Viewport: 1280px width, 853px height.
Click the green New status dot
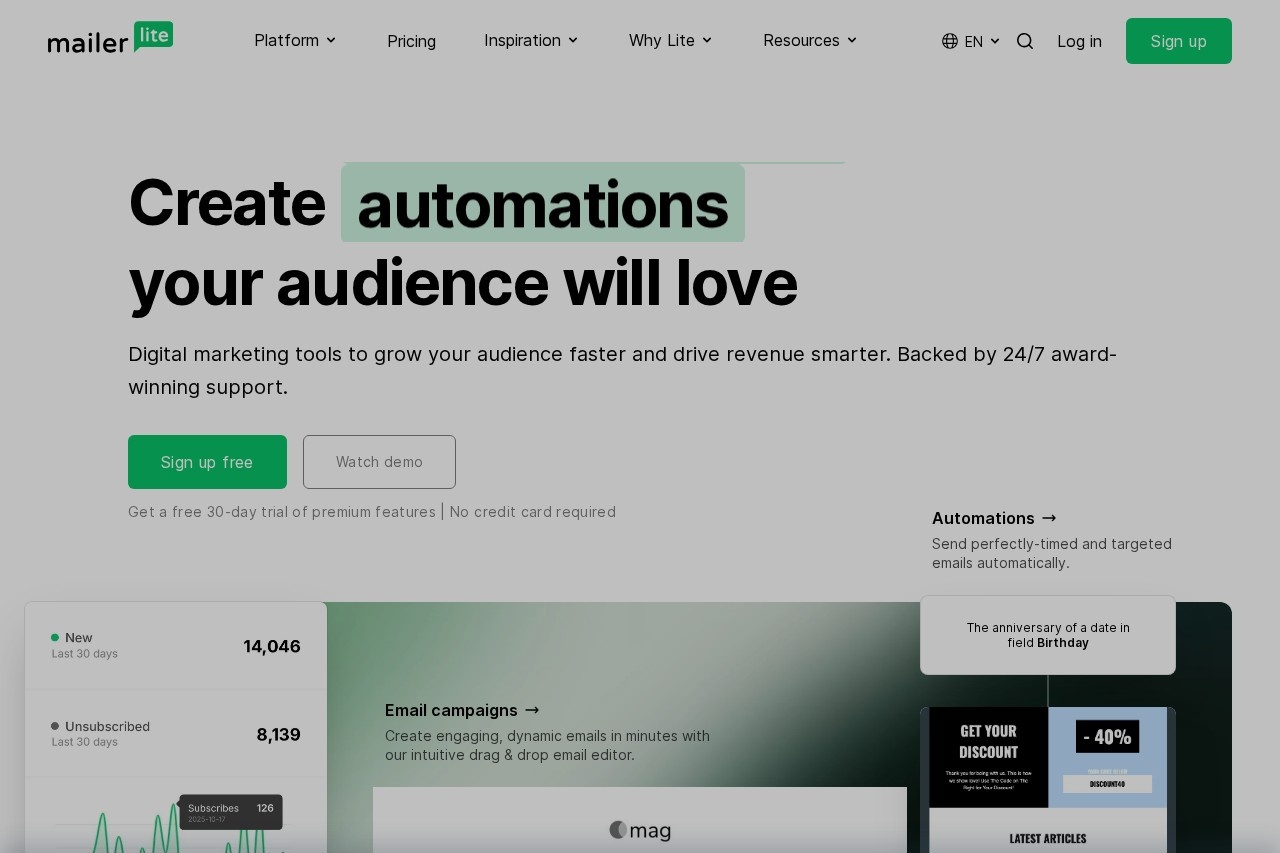tap(55, 637)
